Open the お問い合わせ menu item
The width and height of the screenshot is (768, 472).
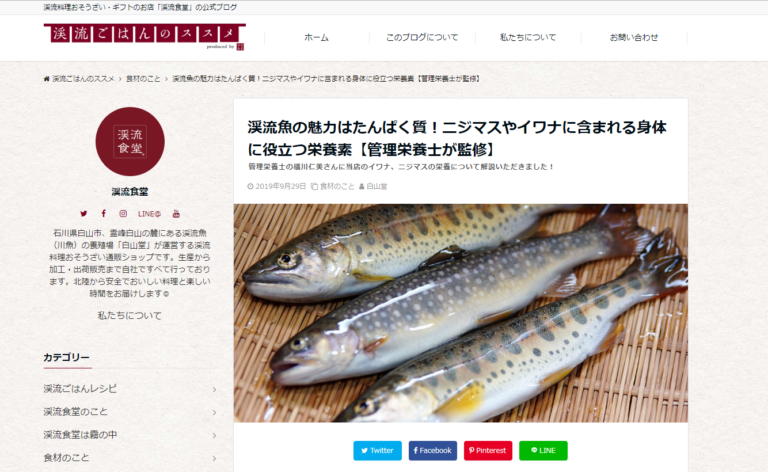(x=634, y=37)
